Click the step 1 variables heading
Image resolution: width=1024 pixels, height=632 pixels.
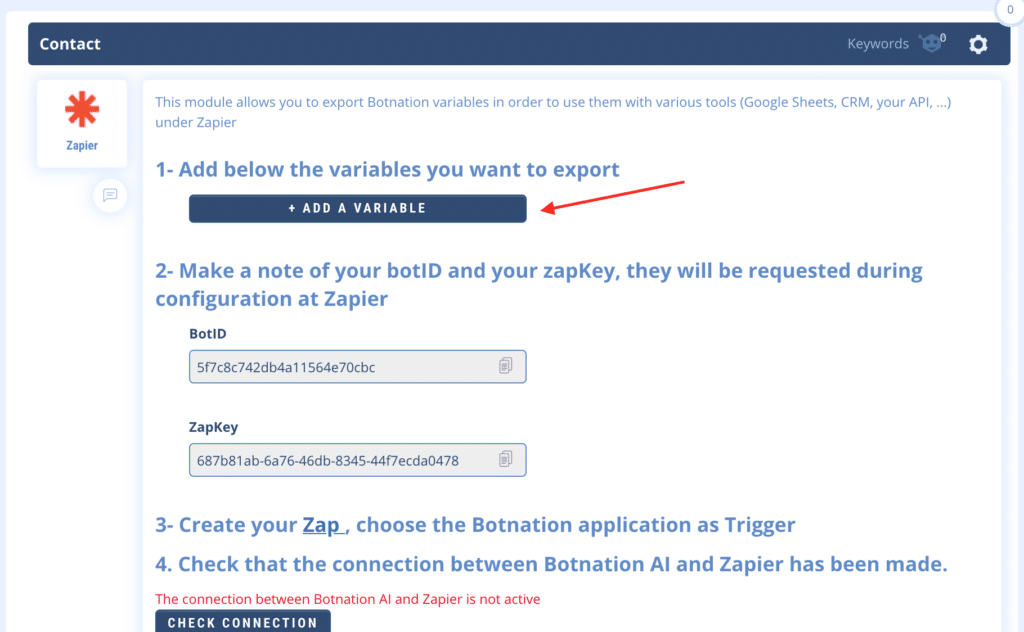click(387, 169)
